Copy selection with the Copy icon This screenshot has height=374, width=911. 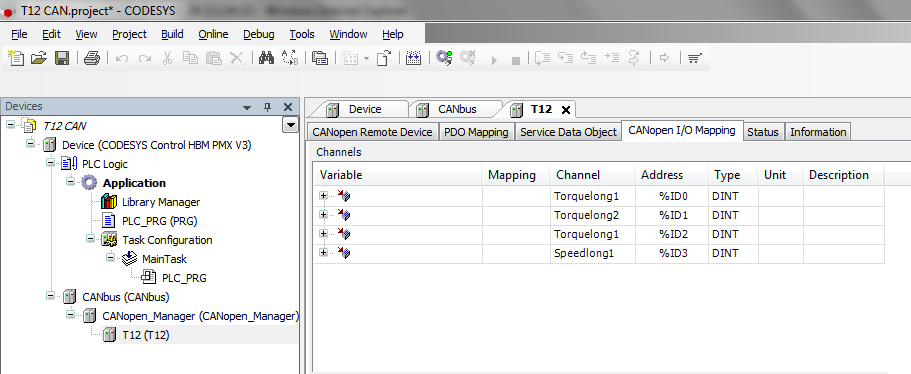190,58
